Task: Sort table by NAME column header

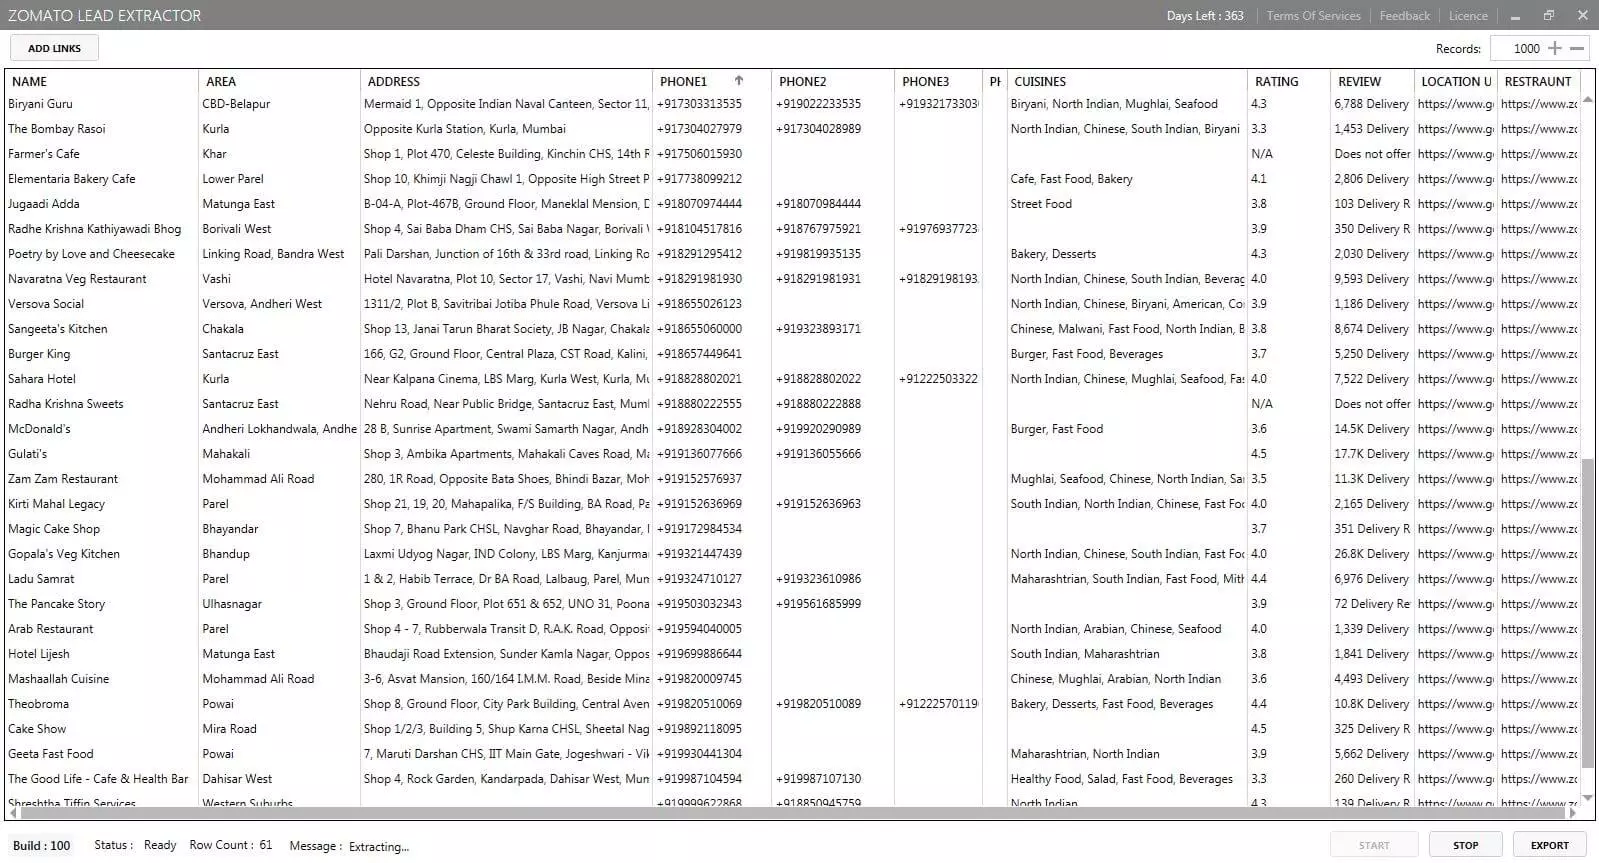Action: pos(30,82)
